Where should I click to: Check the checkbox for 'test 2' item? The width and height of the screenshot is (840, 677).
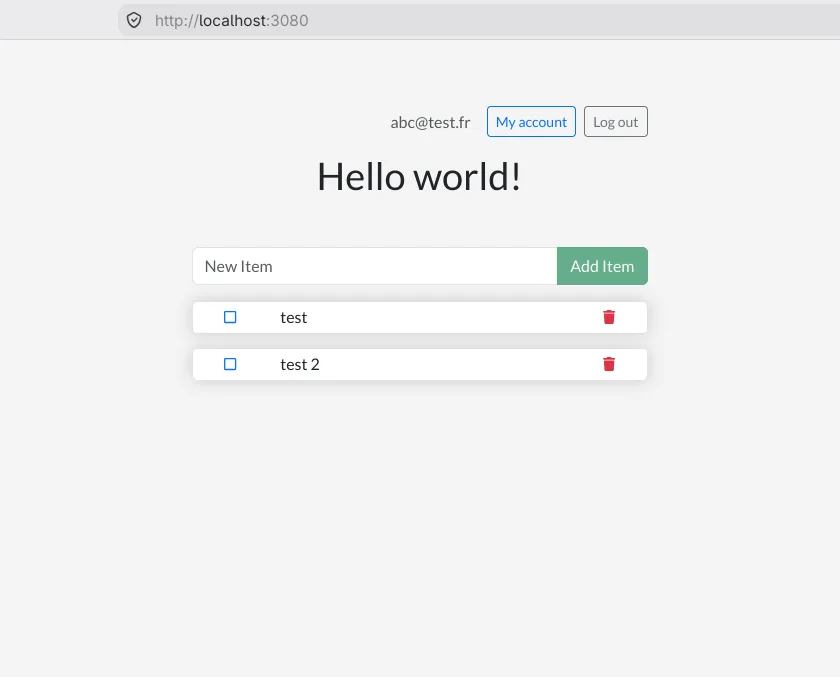coord(230,364)
